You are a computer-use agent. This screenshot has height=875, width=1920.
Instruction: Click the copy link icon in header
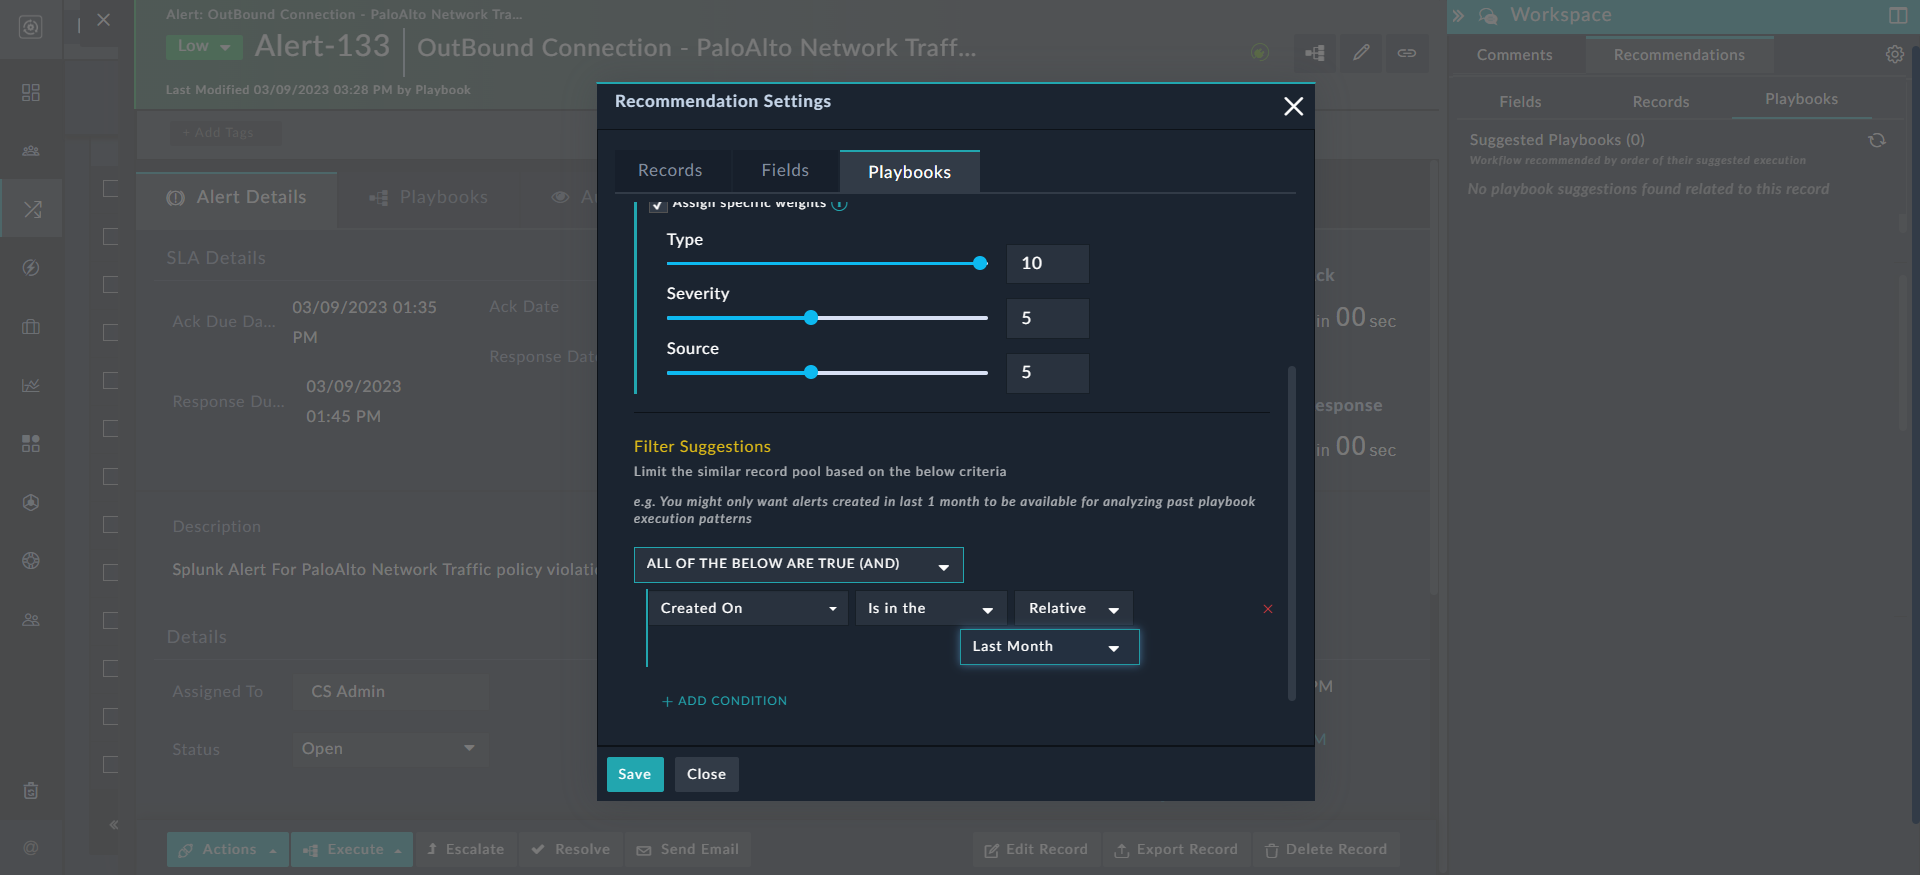click(1406, 53)
